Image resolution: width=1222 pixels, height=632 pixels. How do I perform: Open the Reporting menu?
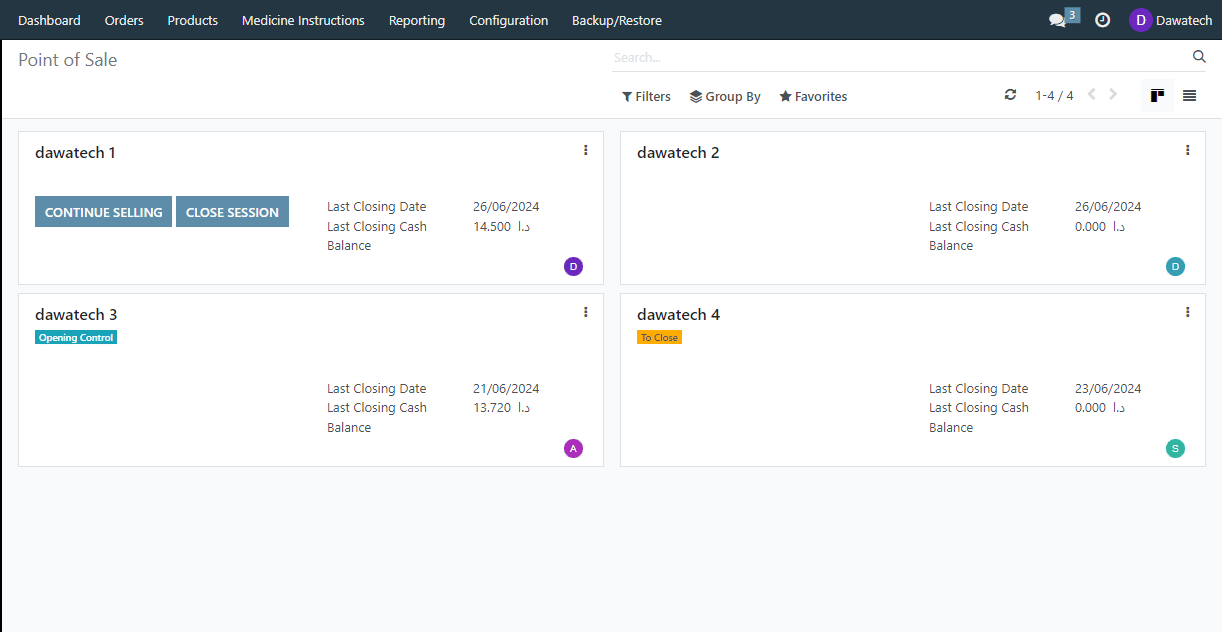click(417, 20)
